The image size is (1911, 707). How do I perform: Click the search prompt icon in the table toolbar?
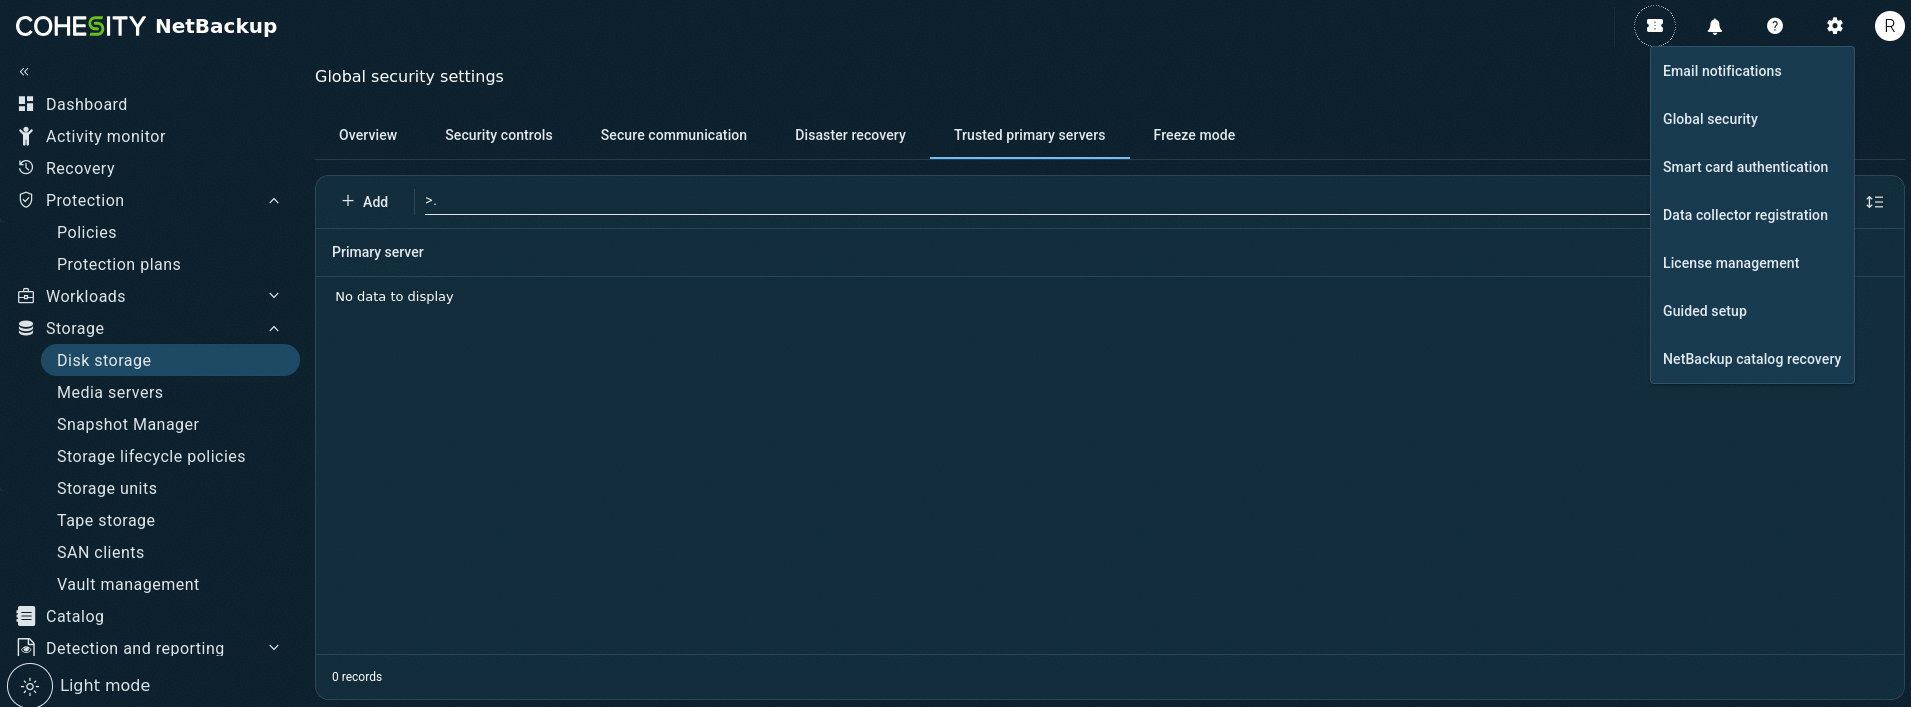click(x=431, y=201)
